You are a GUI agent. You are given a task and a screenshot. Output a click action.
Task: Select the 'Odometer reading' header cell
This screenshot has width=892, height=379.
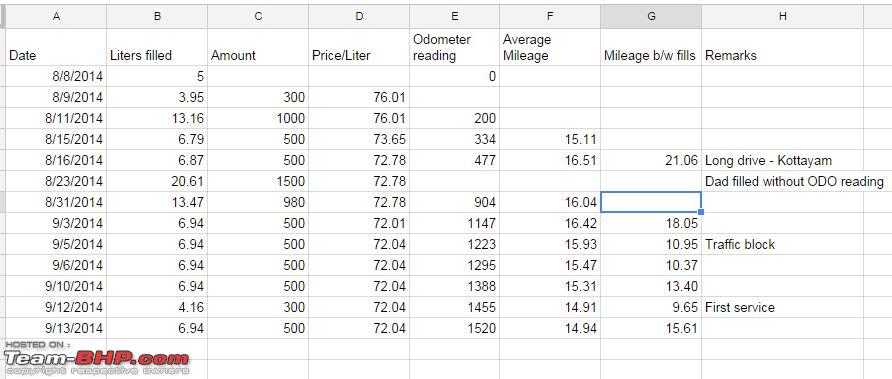455,47
